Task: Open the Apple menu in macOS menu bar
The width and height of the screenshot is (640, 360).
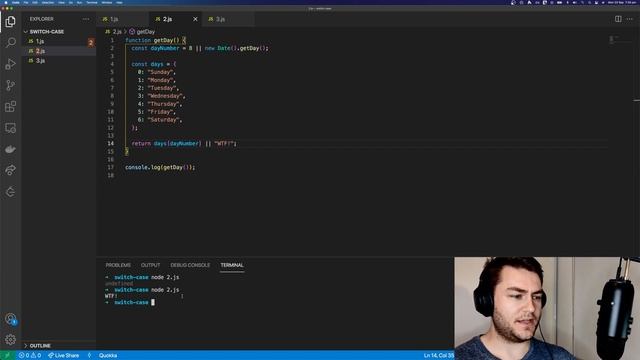Action: tap(6, 2)
